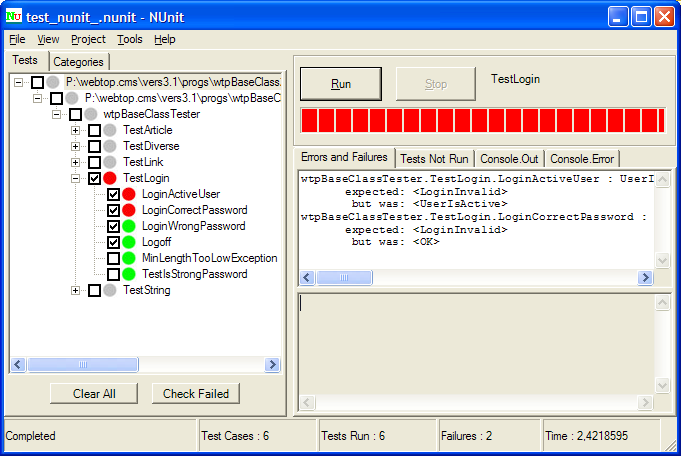The image size is (681, 456).
Task: Tick the checkbox for TestArticle
Action: (94, 130)
